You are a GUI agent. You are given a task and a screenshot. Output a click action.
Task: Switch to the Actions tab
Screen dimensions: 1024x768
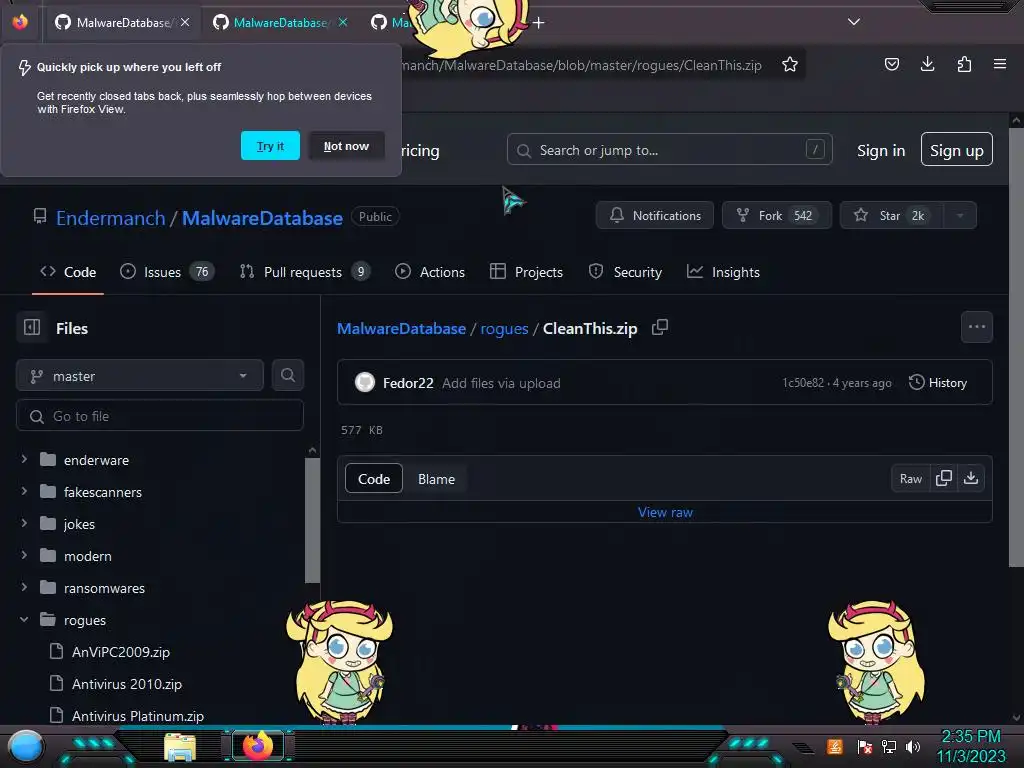click(430, 272)
